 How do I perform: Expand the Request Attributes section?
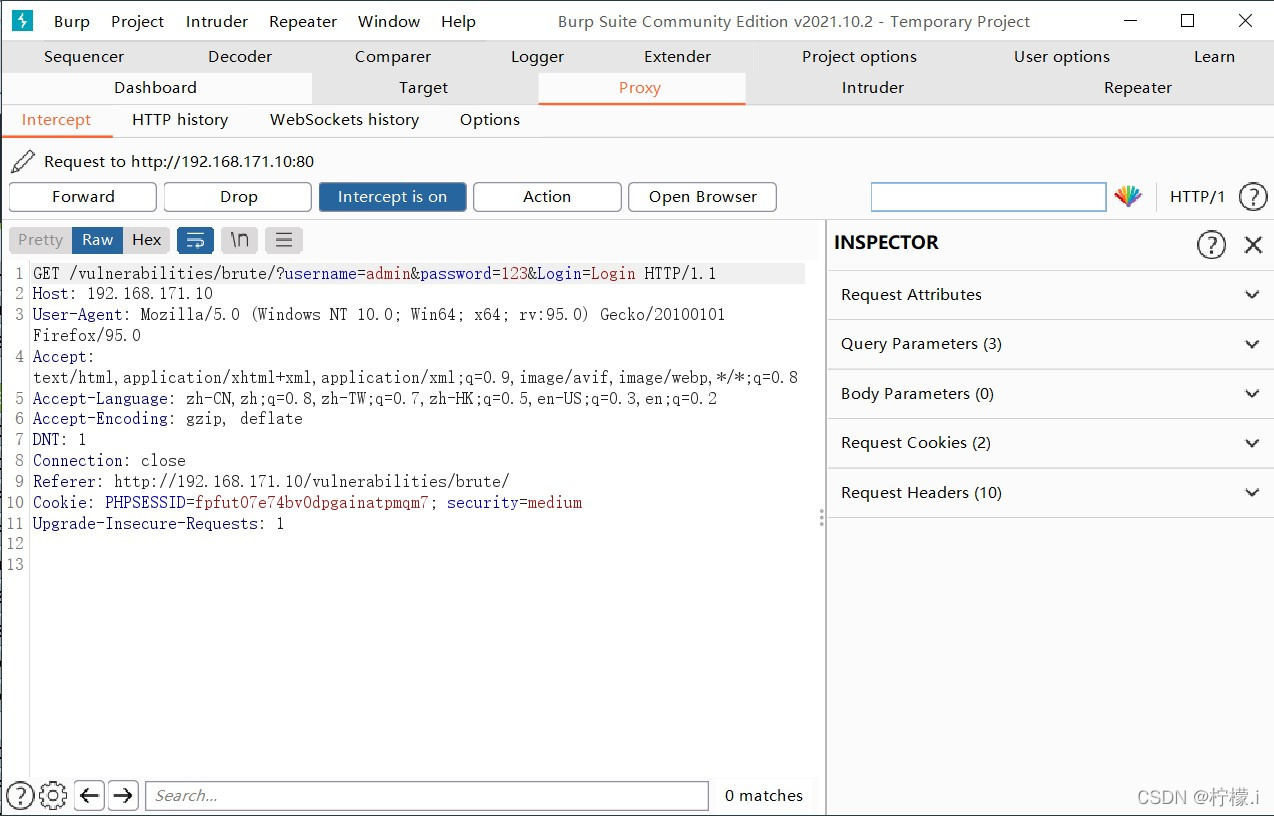1050,295
